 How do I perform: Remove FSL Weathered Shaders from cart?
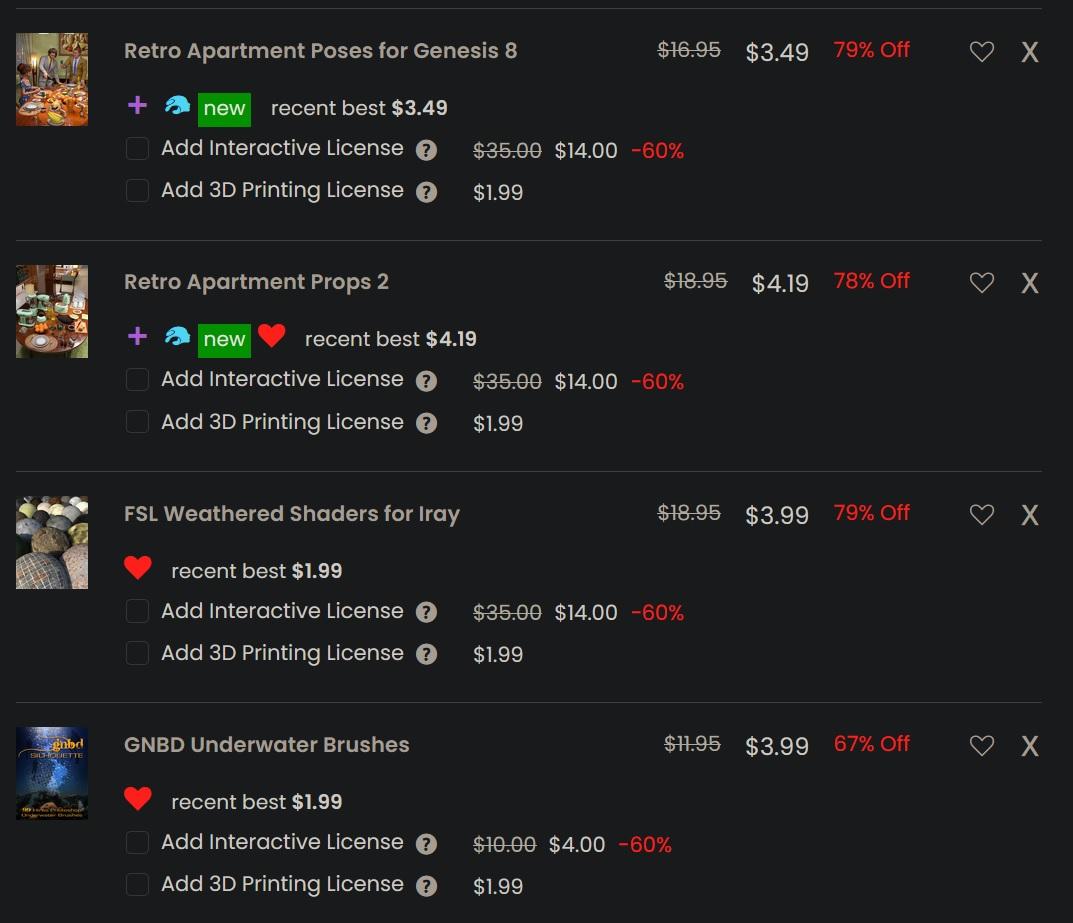pos(1029,515)
